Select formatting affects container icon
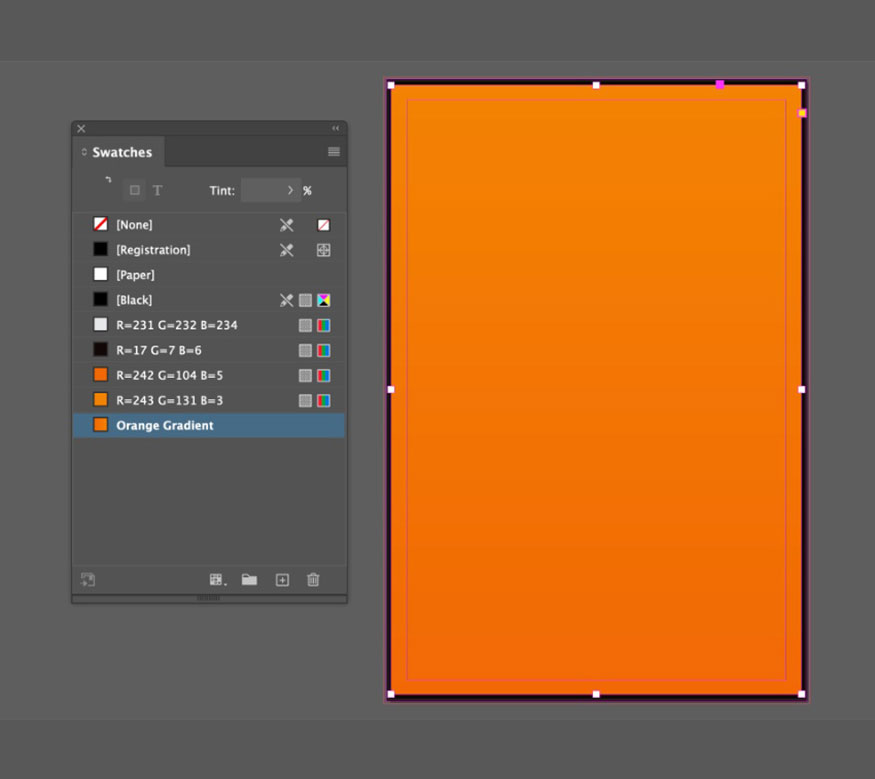Viewport: 875px width, 779px height. pyautogui.click(x=134, y=190)
